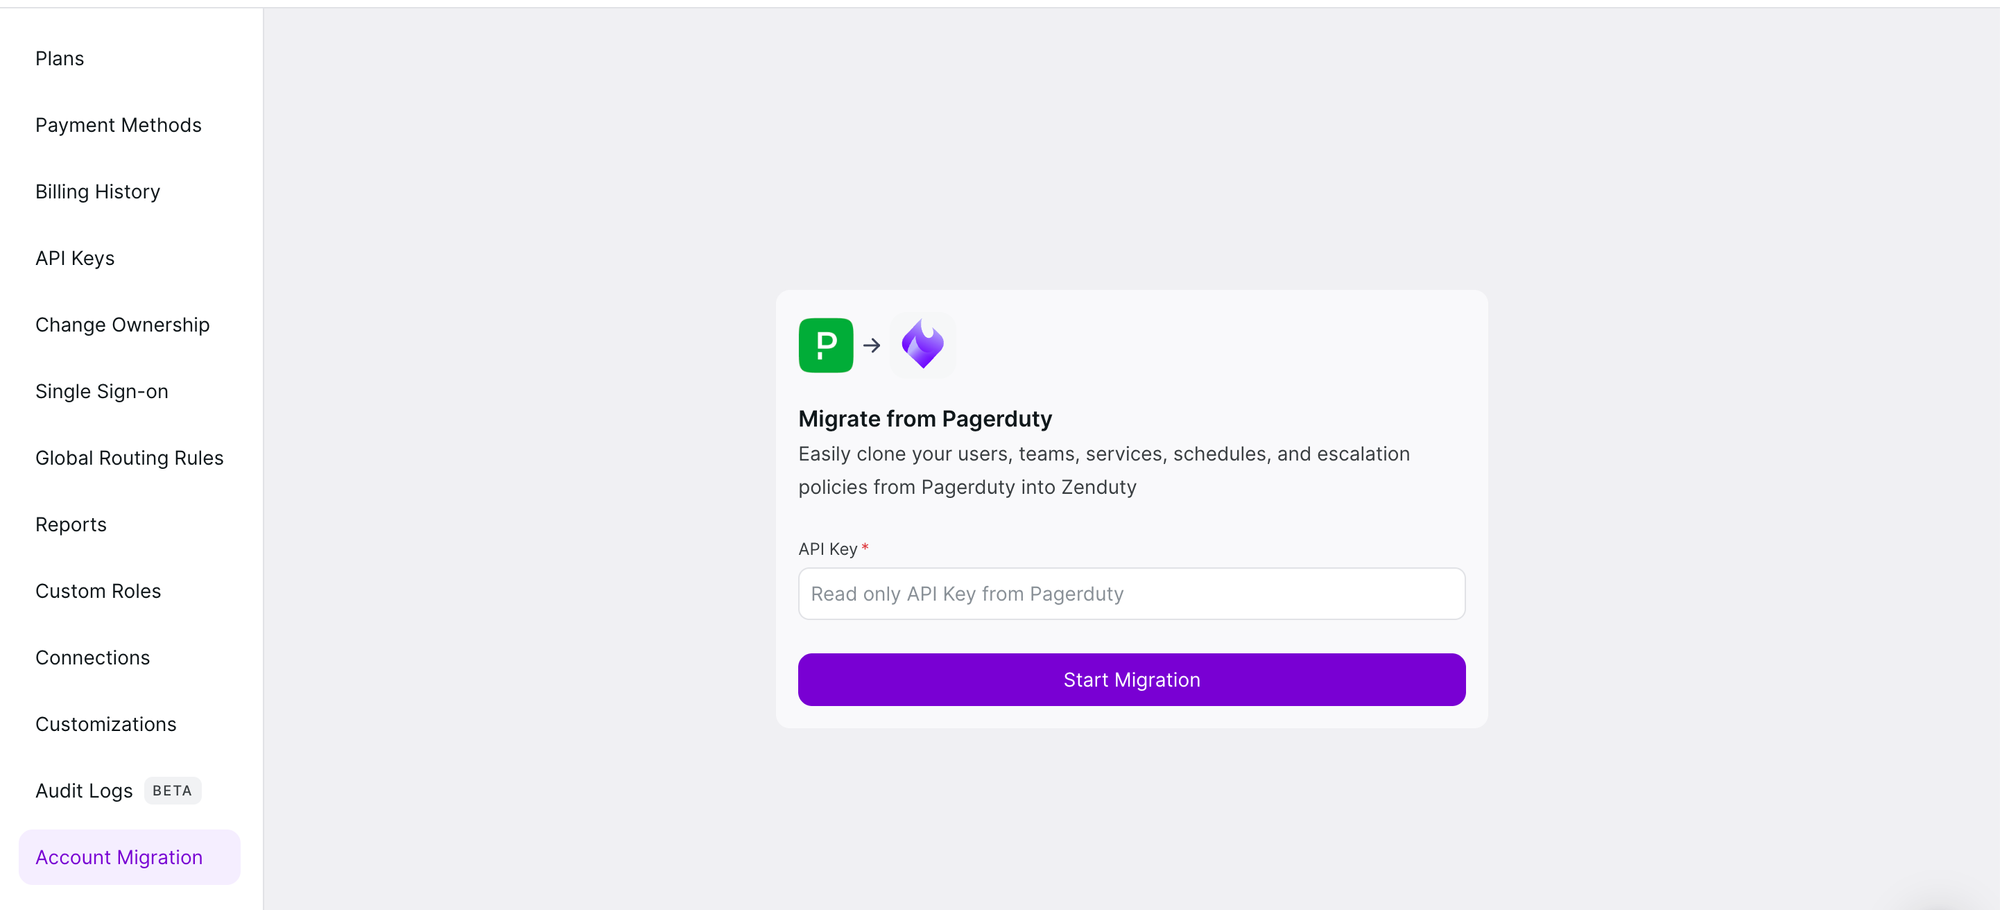Select the Customizations menu item
The image size is (2000, 910).
point(106,724)
